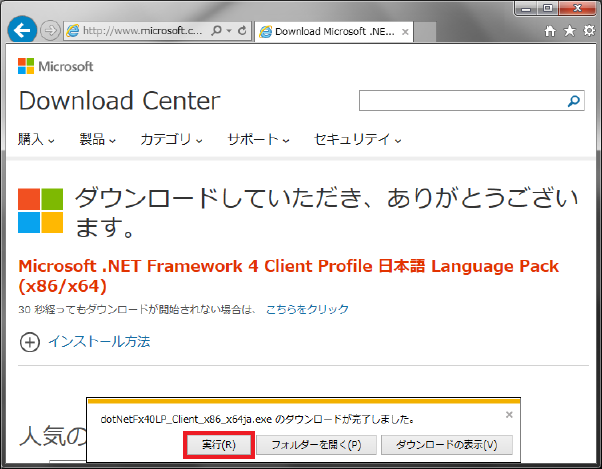Click the search magnifier in address bar
Viewport: 602px width, 469px height.
coord(217,30)
